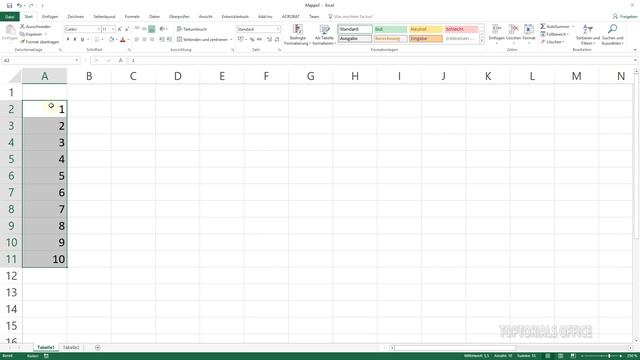640x360 pixels.
Task: Apply the Ausgabe cell style
Action: click(355, 39)
